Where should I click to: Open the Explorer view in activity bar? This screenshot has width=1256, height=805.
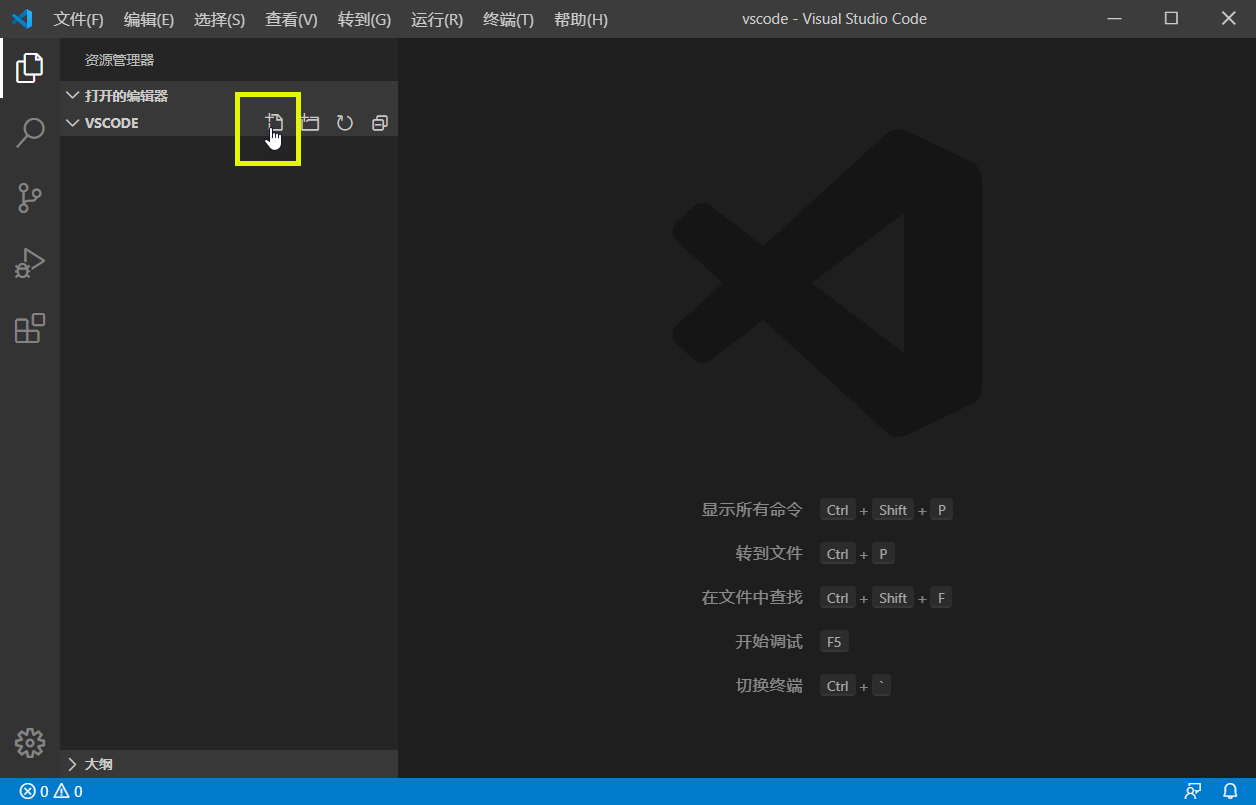pyautogui.click(x=30, y=68)
